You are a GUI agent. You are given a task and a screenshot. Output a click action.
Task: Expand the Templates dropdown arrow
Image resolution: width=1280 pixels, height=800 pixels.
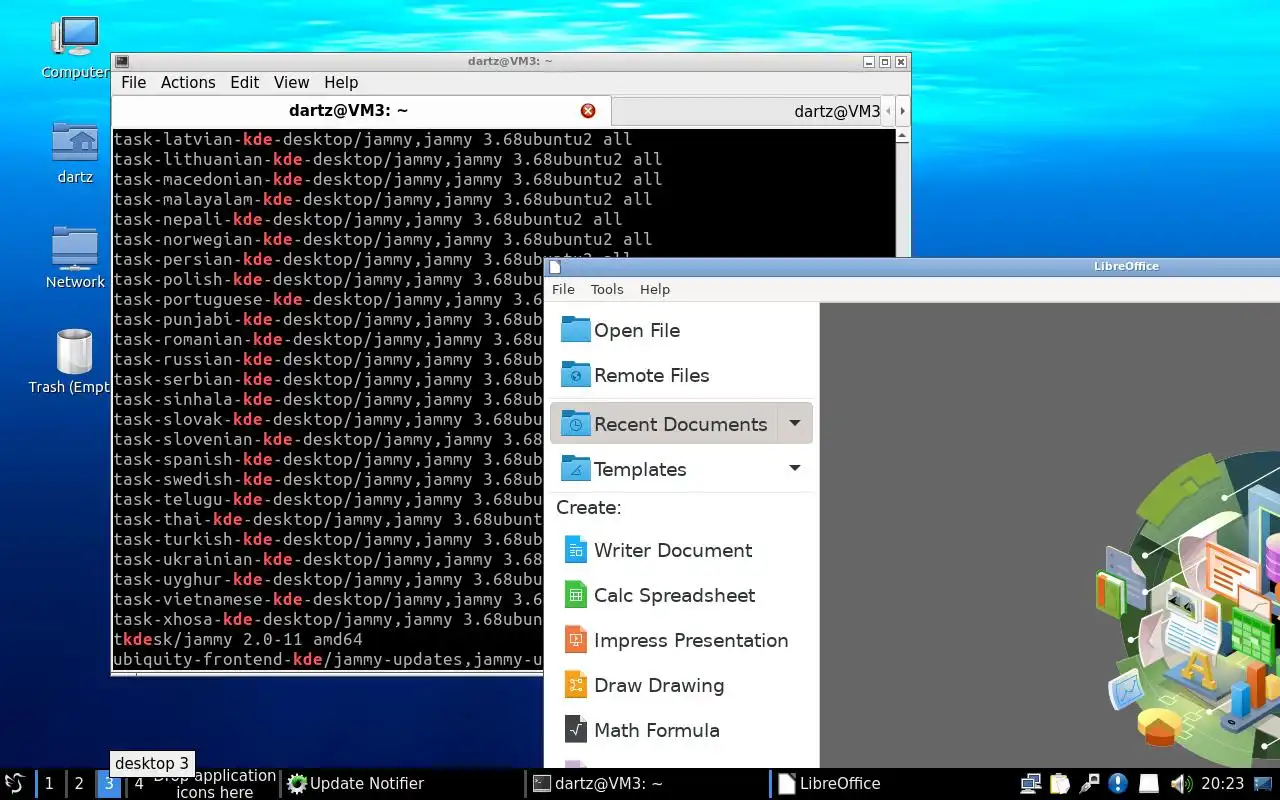coord(794,469)
